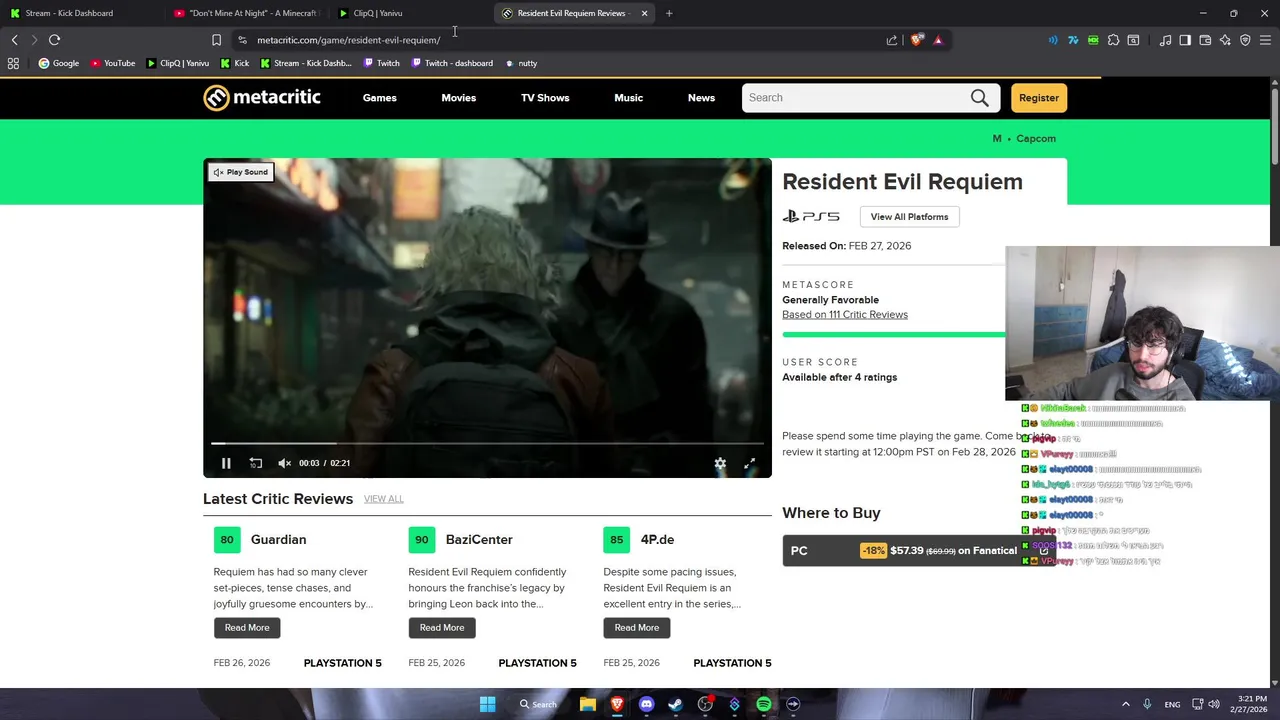Click Read More under 4P.de review

click(637, 628)
